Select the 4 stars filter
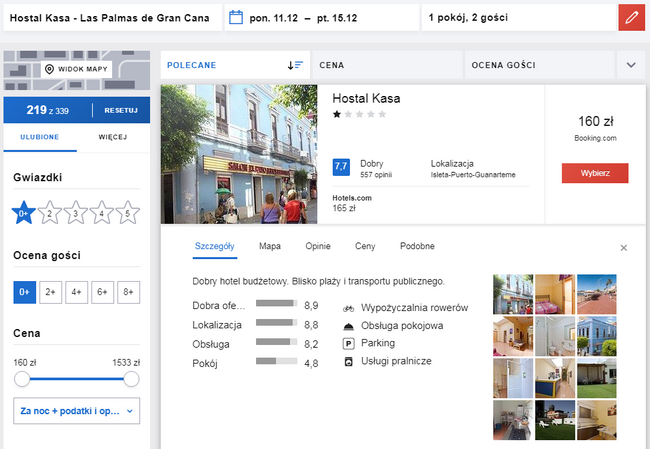 point(102,213)
